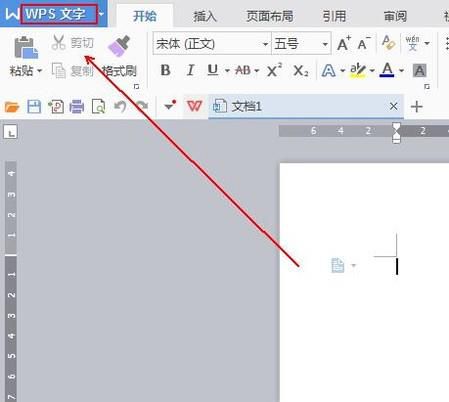Click the decrease font size A- icon
449x402 pixels.
click(364, 43)
